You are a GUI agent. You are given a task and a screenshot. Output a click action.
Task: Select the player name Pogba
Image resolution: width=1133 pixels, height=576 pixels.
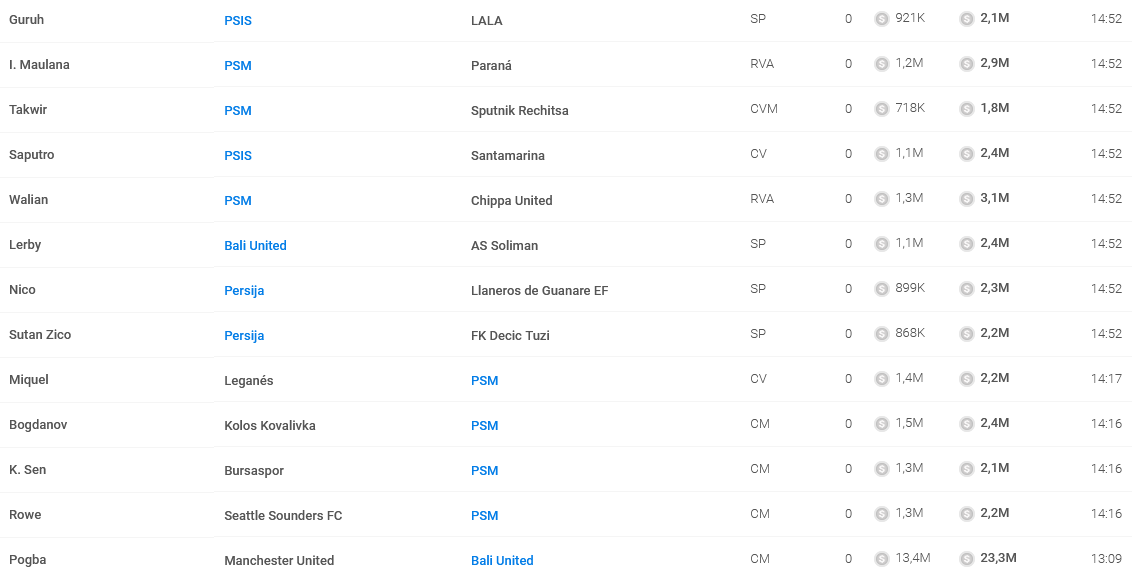(27, 560)
